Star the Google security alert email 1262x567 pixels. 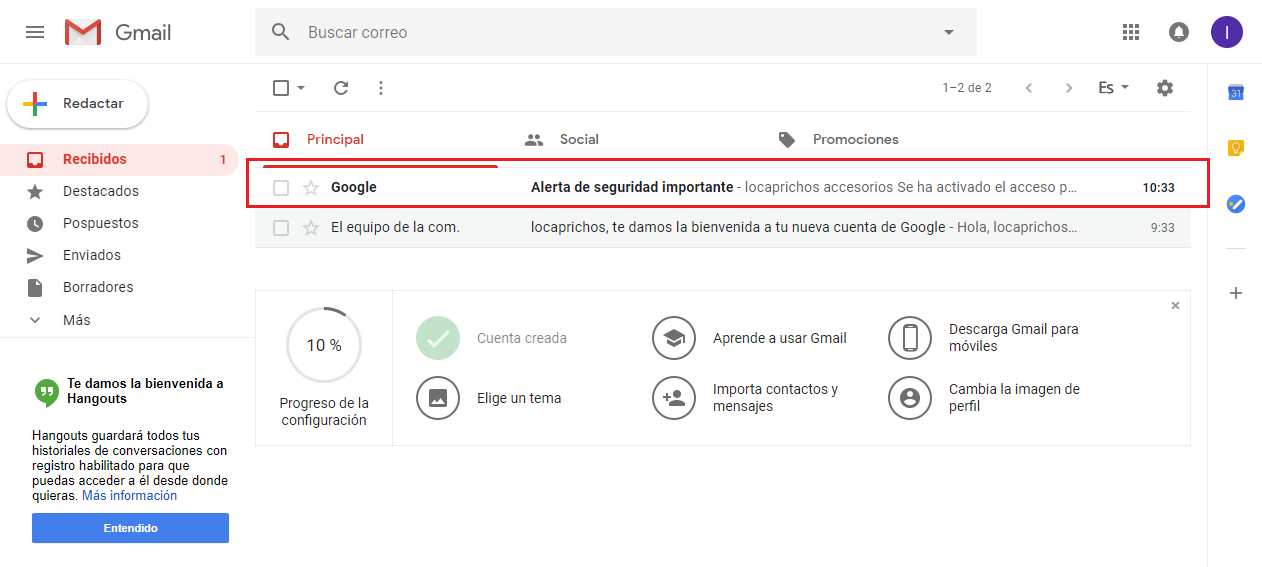tap(311, 187)
